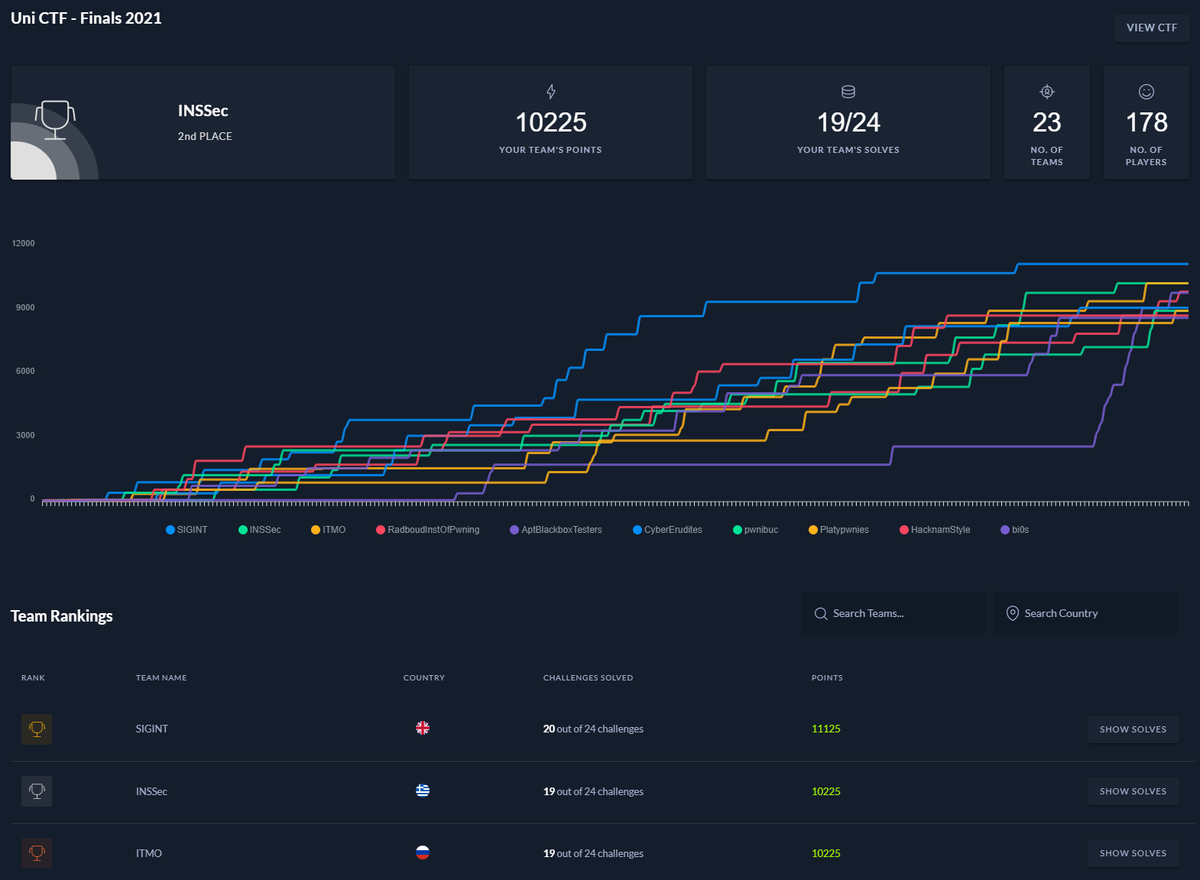
Task: Toggle bi0s legend entry
Action: point(1014,529)
